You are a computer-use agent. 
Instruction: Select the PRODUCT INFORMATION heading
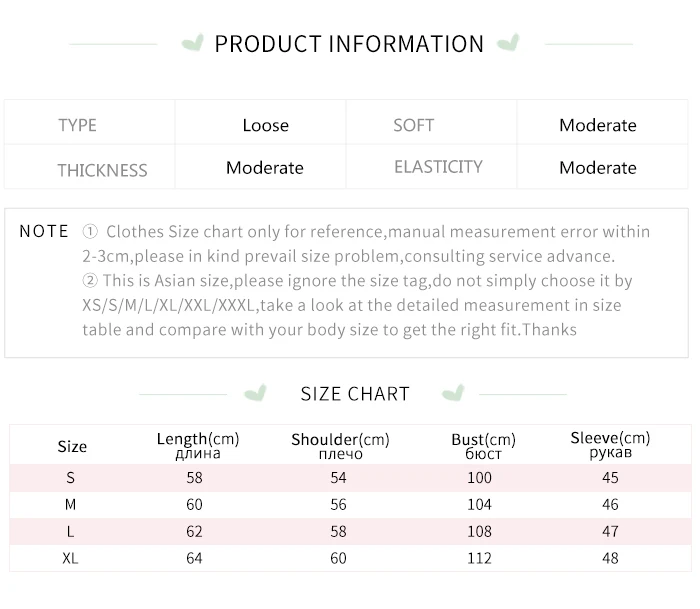[x=349, y=44]
